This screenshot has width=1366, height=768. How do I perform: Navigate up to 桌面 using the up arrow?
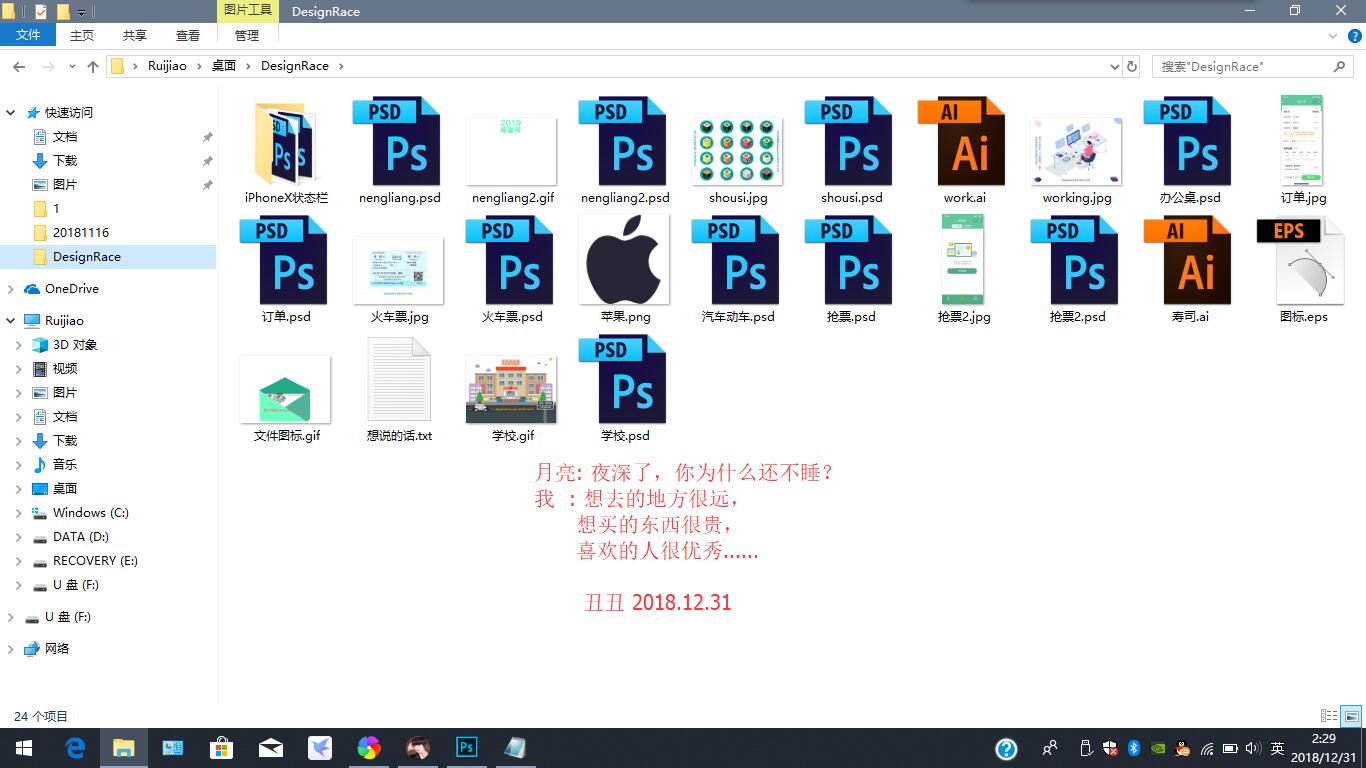point(91,66)
